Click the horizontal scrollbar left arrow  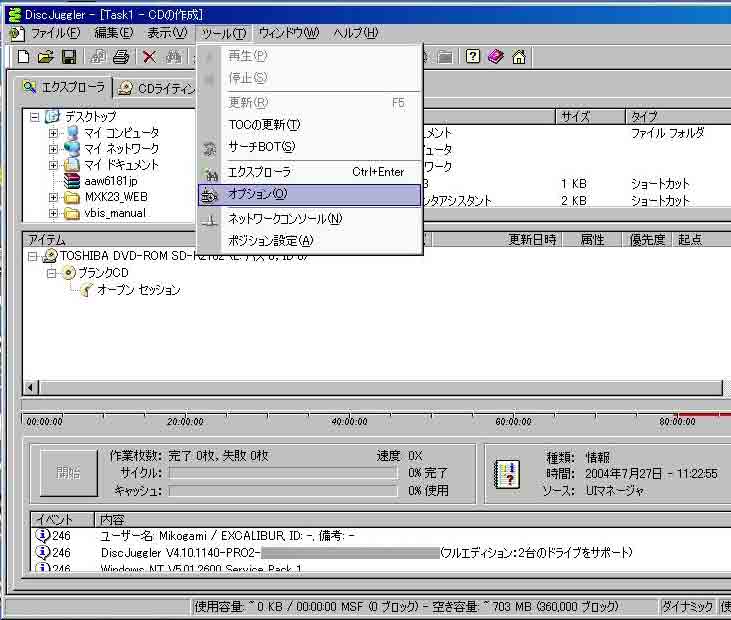tap(31, 387)
